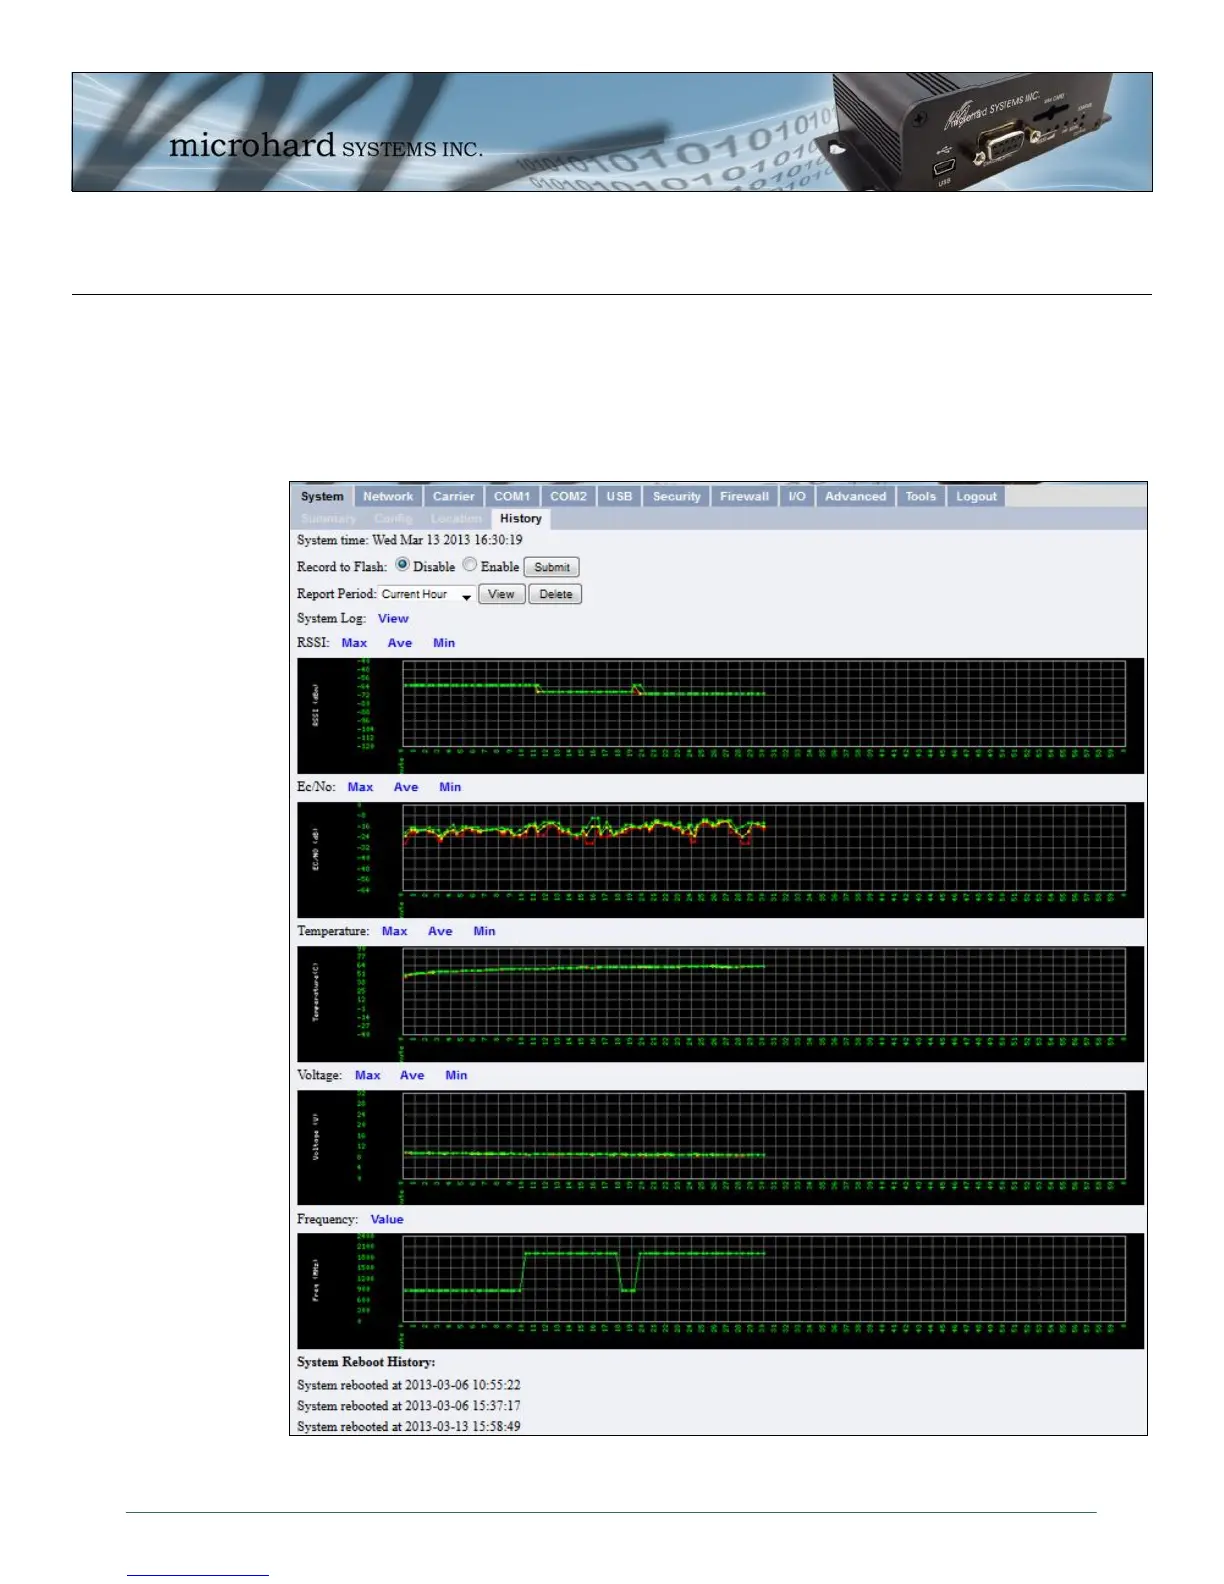Show Temperature Max graph
This screenshot has width=1224, height=1584.
click(x=395, y=931)
